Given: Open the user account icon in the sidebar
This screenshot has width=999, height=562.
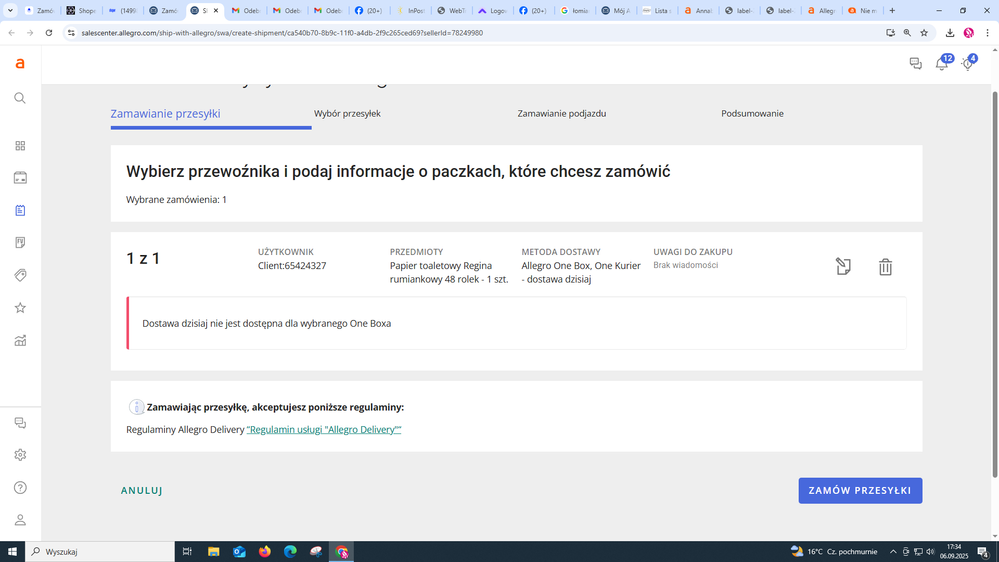Looking at the screenshot, I should click(20, 520).
